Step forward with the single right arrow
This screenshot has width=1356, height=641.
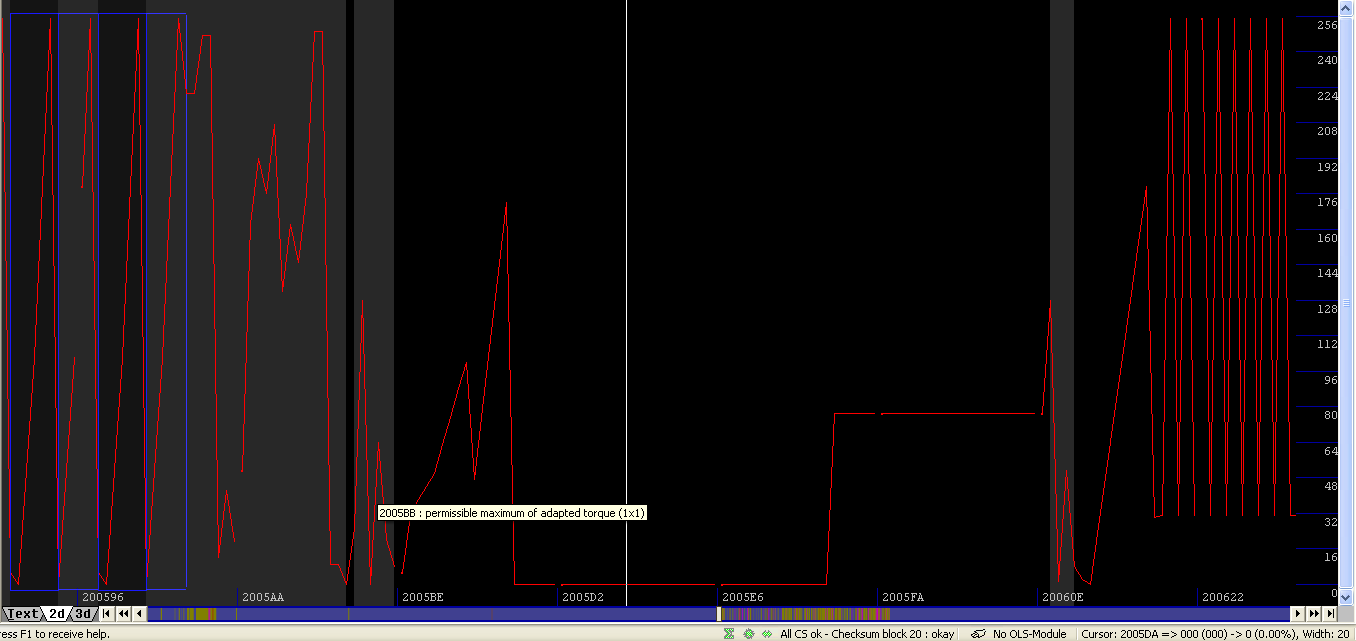click(1298, 614)
